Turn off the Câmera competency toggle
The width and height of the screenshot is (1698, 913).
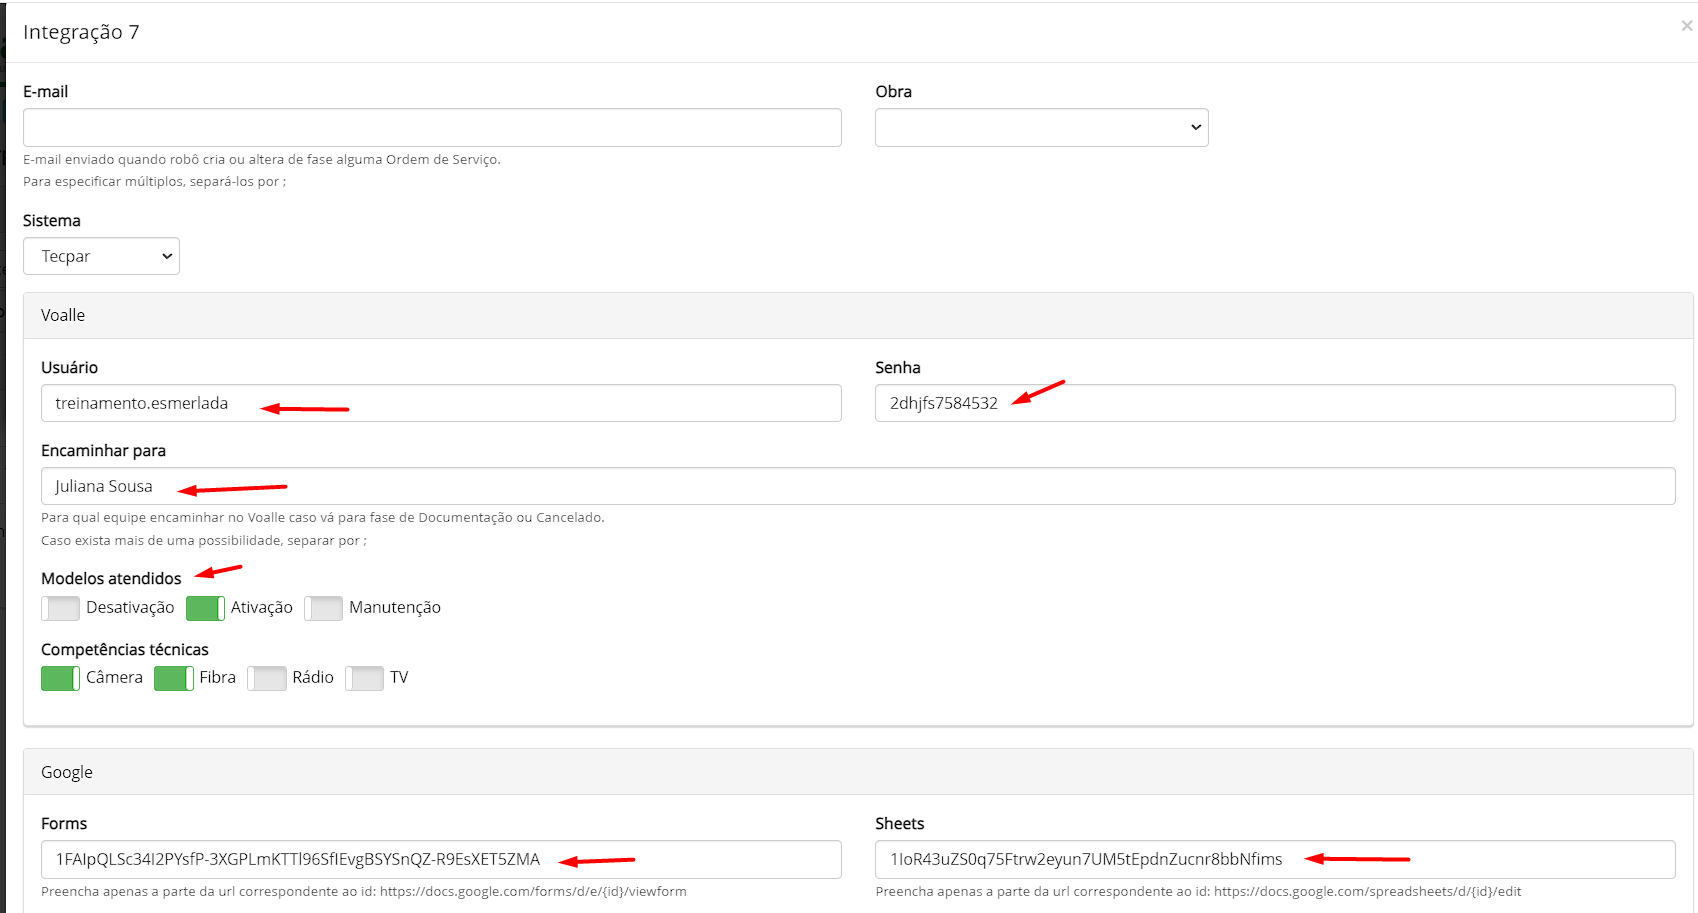coord(60,678)
